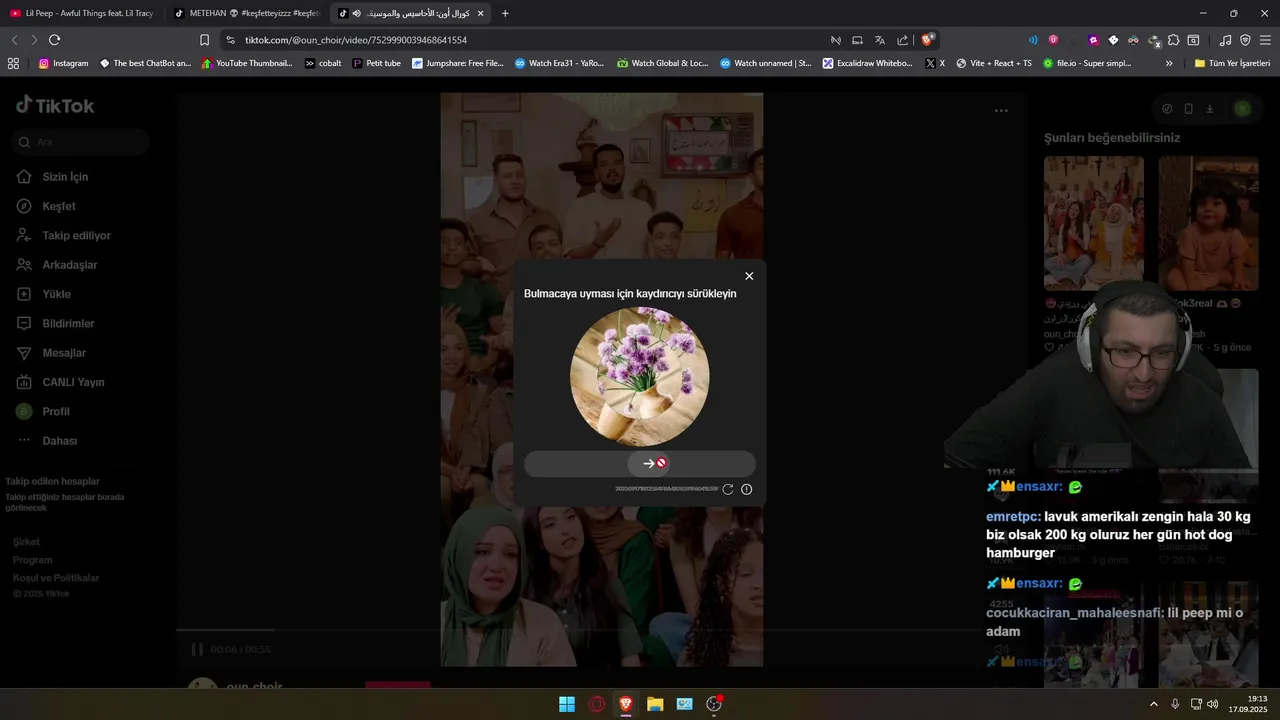The height and width of the screenshot is (720, 1280).
Task: Click the translate page icon
Action: 880,40
